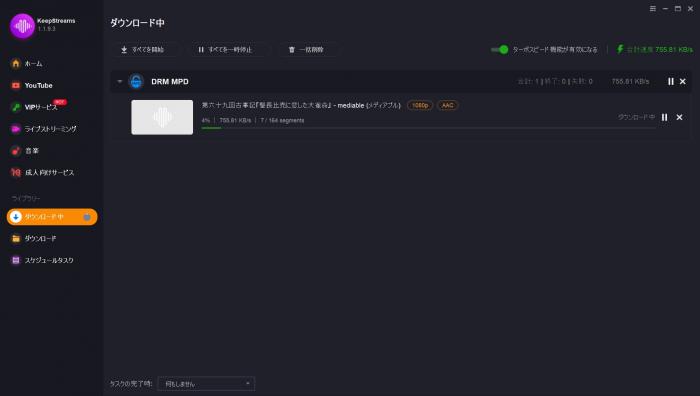Pause the mediable video download

[664, 117]
